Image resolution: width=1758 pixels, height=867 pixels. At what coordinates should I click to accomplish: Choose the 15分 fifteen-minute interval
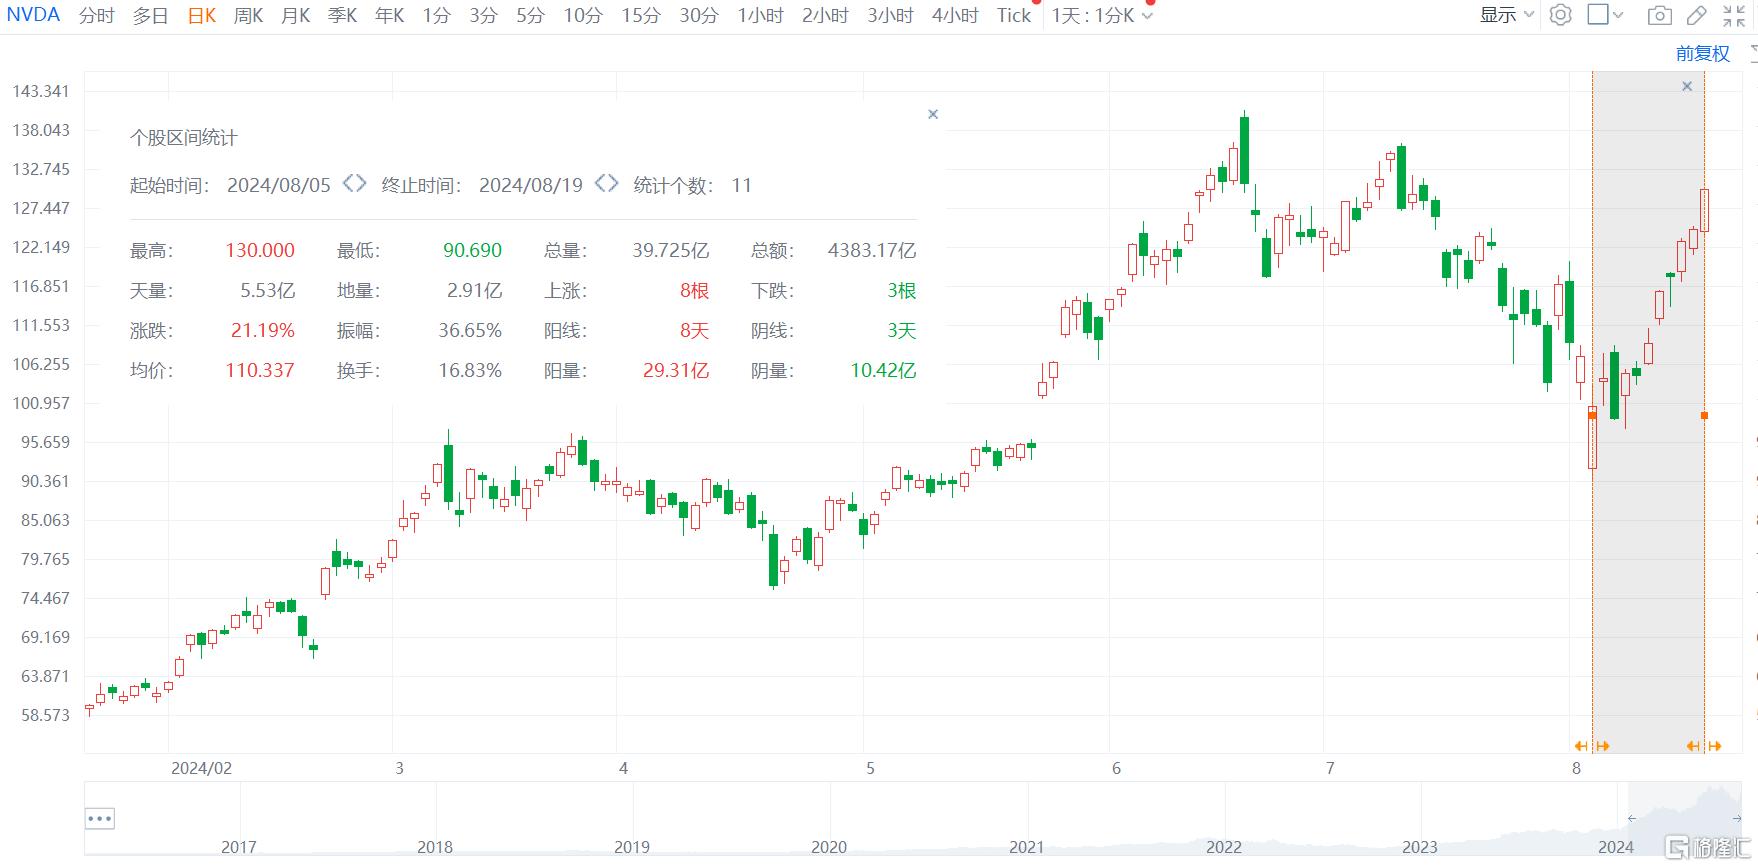point(640,15)
